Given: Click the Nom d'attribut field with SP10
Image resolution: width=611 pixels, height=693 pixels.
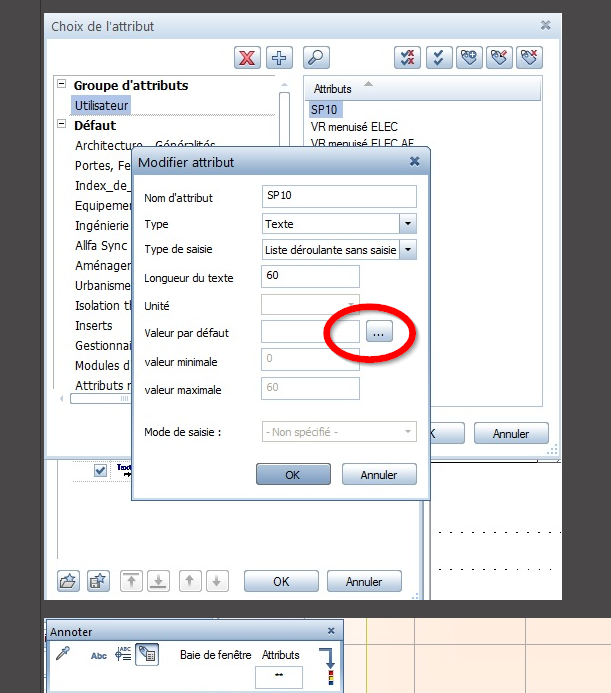Looking at the screenshot, I should (339, 196).
